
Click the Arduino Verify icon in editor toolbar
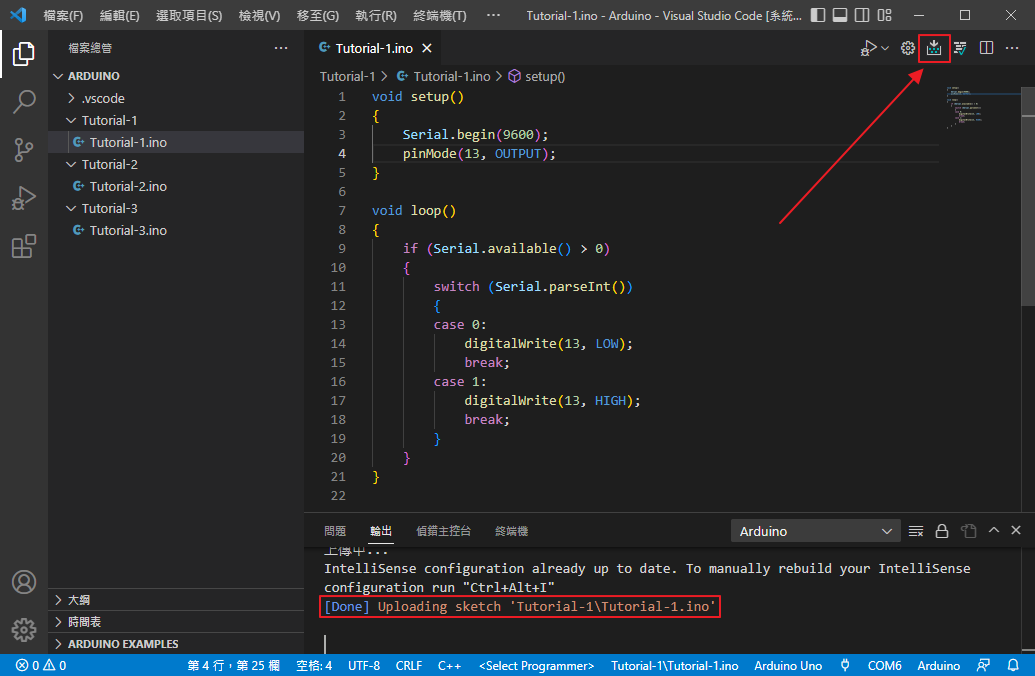[x=960, y=48]
